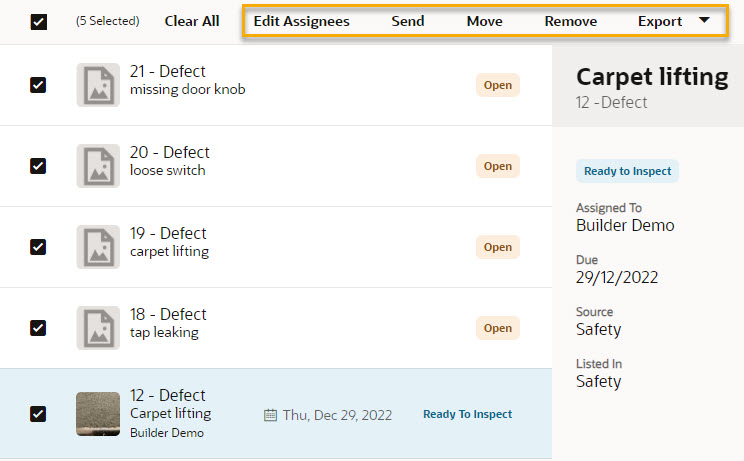The height and width of the screenshot is (461, 744).
Task: Click Ready to Inspect badge in detail panel
Action: [x=627, y=171]
